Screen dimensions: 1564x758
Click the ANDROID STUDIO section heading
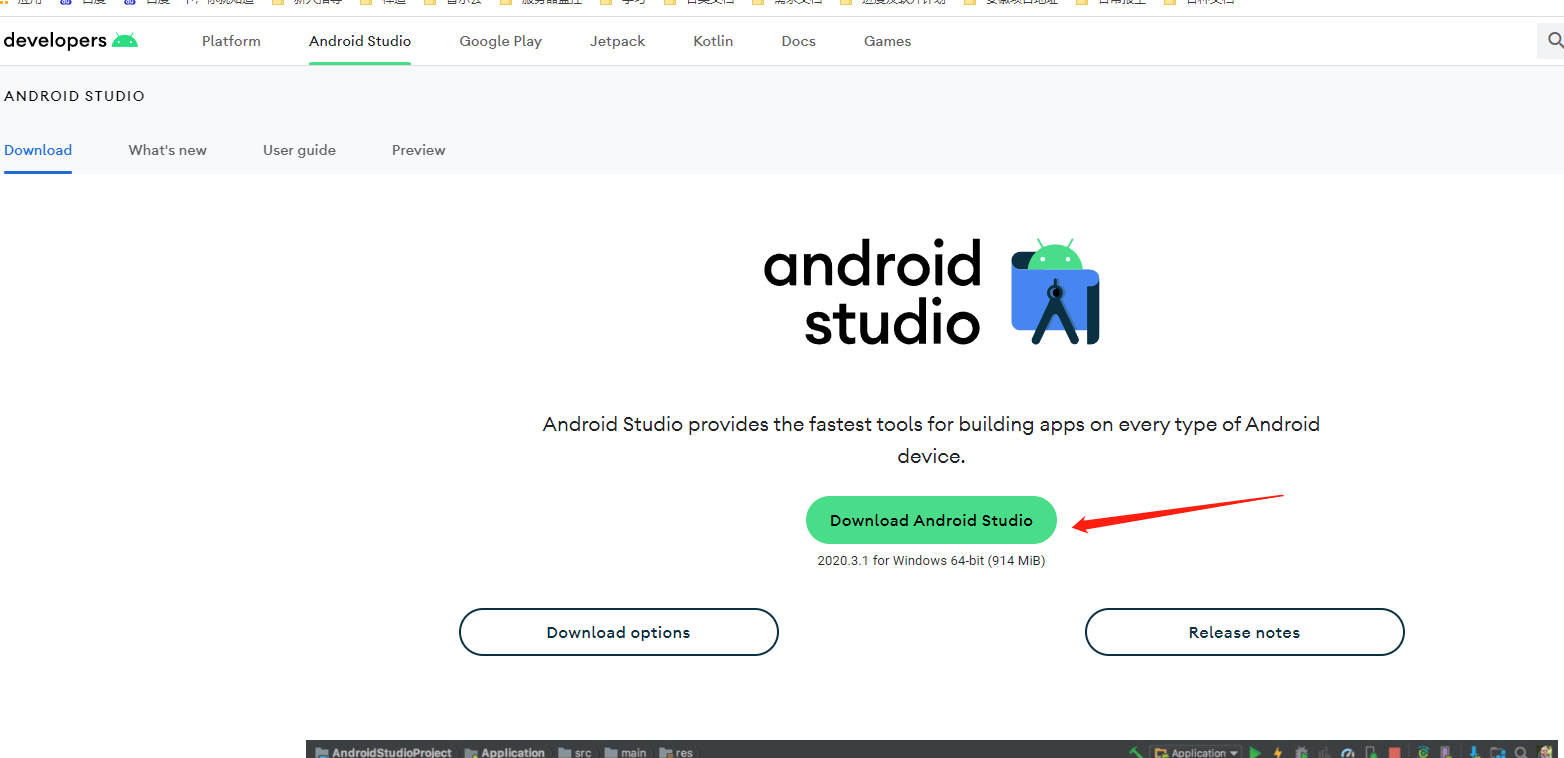[x=74, y=96]
